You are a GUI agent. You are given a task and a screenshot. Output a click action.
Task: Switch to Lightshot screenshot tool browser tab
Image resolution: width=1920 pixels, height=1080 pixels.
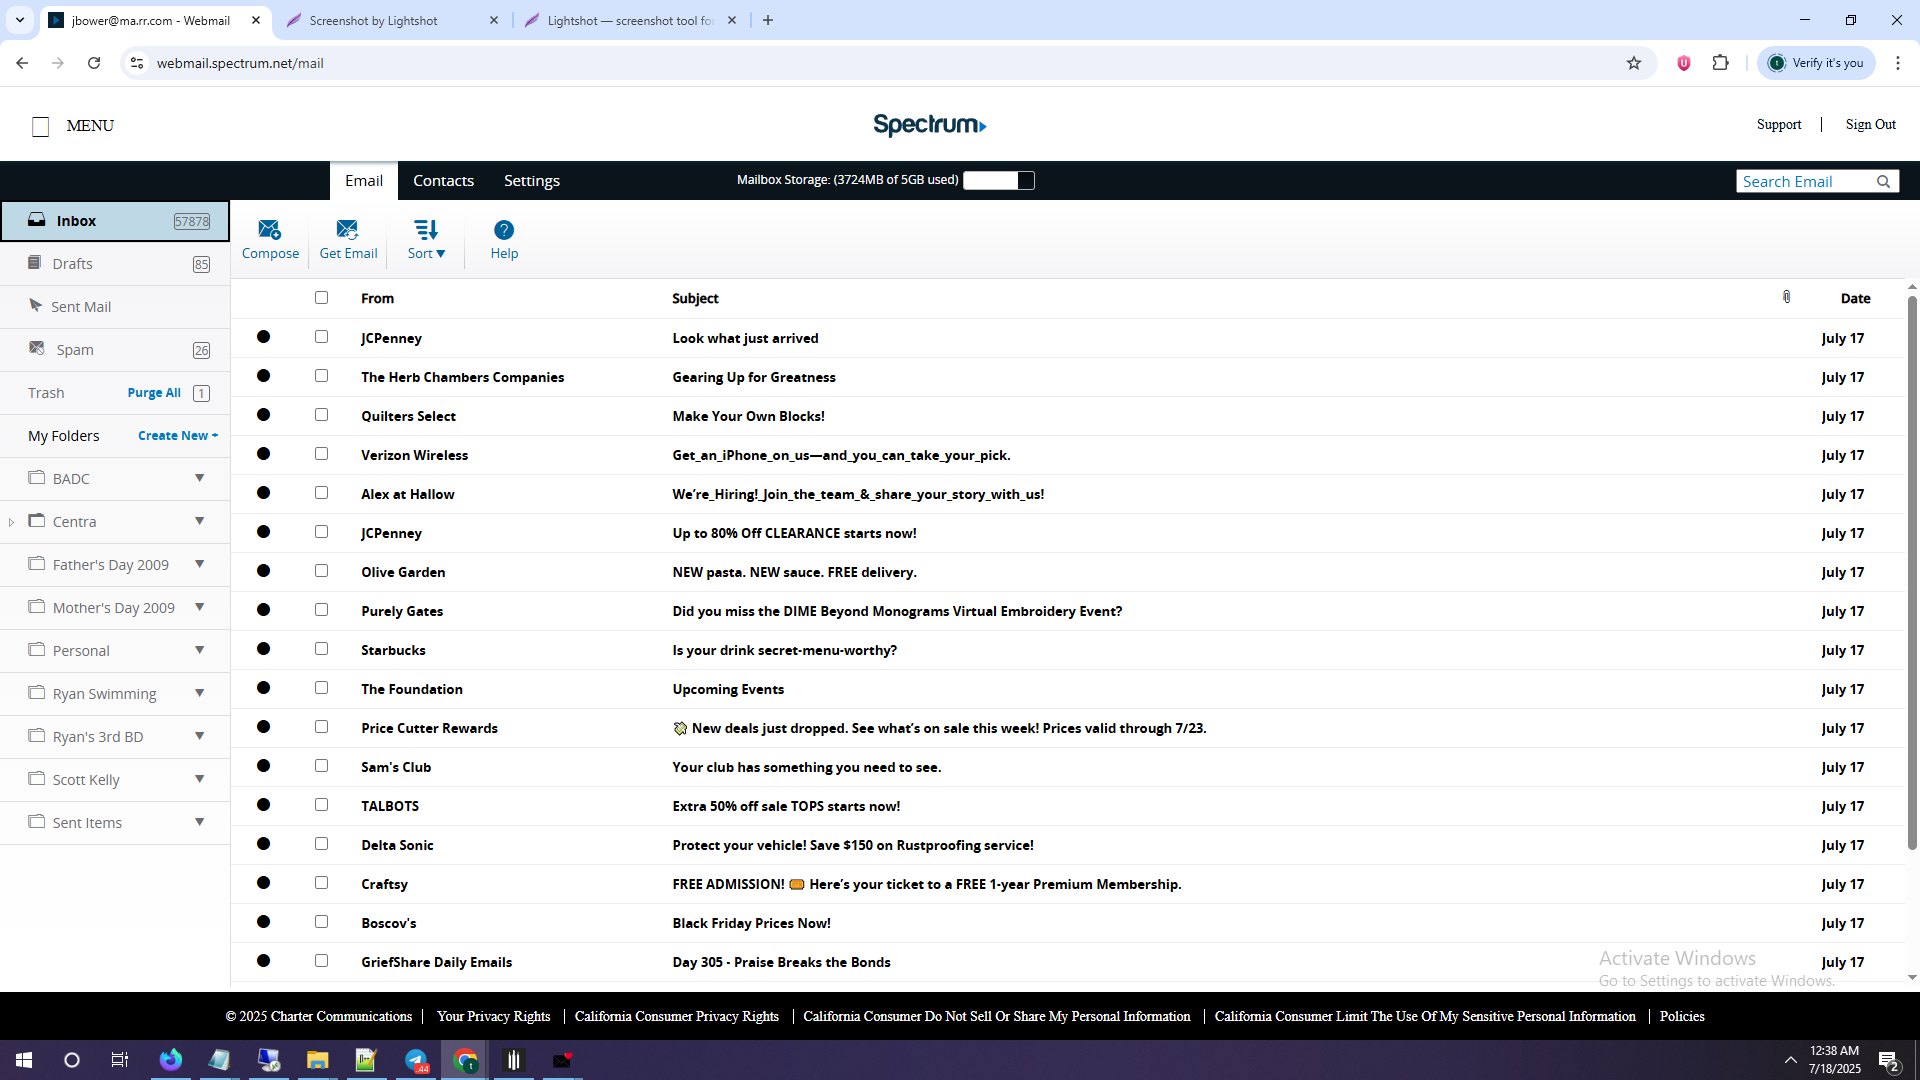[x=630, y=20]
